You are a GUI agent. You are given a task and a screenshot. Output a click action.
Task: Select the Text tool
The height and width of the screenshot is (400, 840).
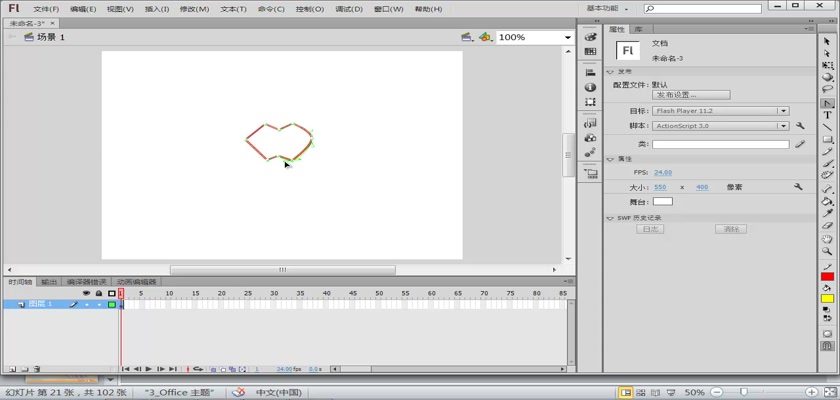(x=827, y=115)
